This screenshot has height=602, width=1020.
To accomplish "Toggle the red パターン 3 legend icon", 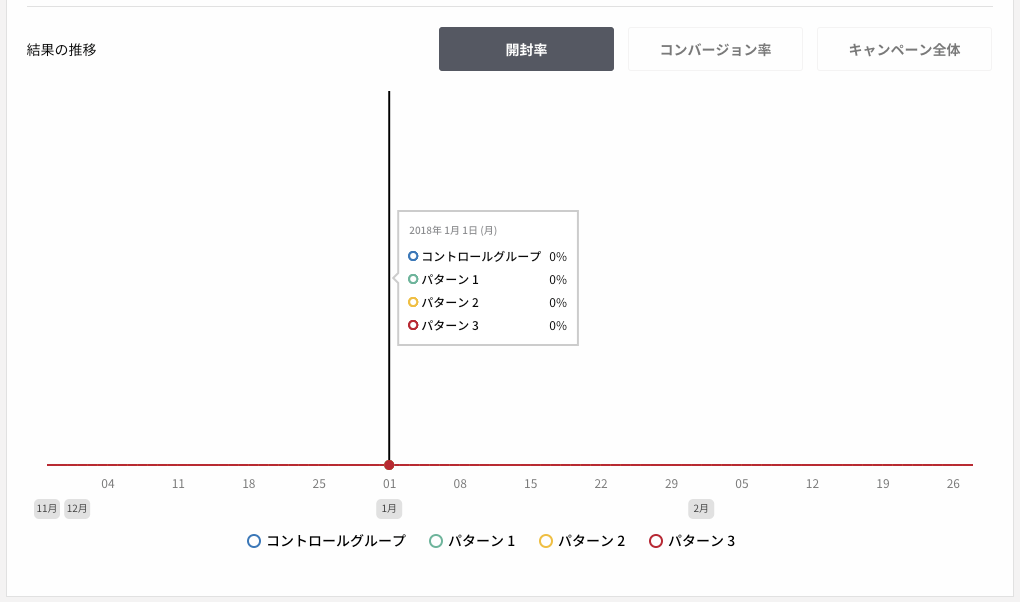I will coord(656,541).
